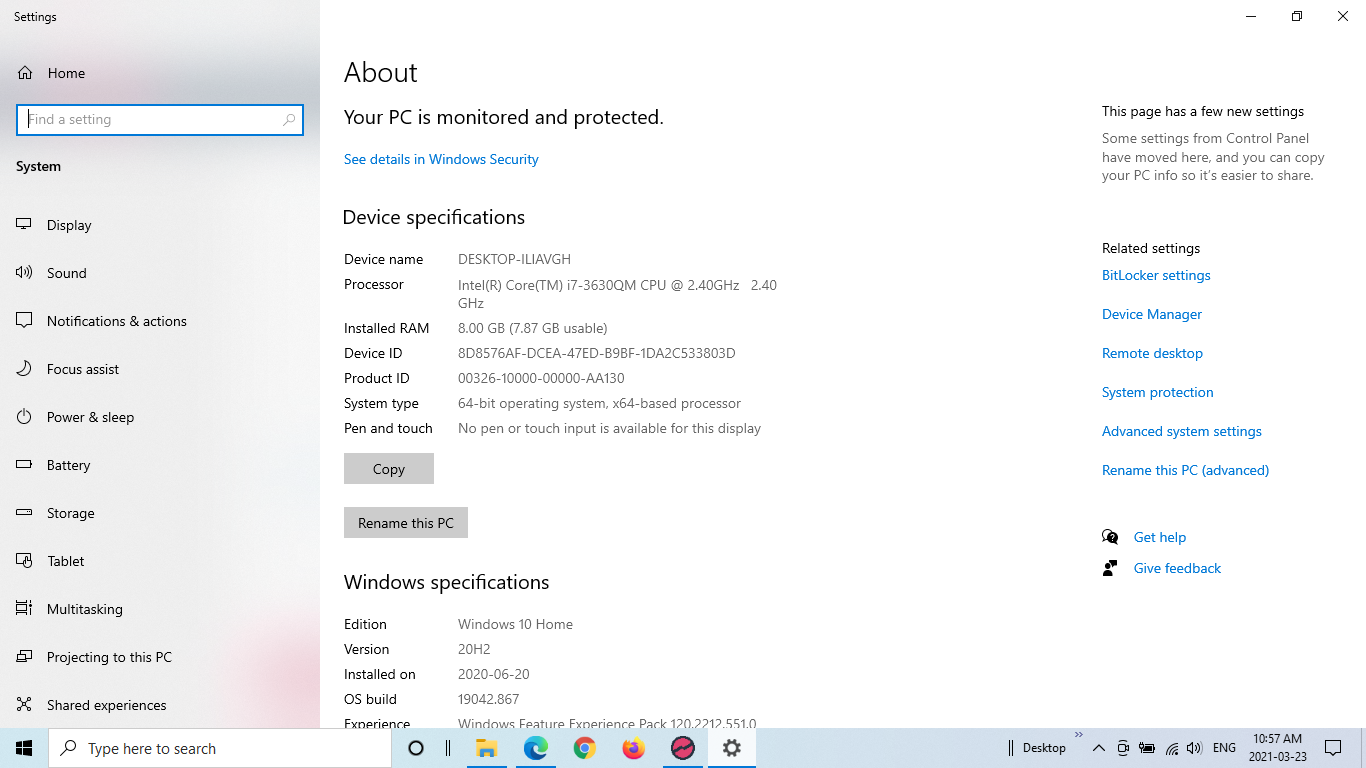Open the taskbar clock and date

pos(1277,748)
